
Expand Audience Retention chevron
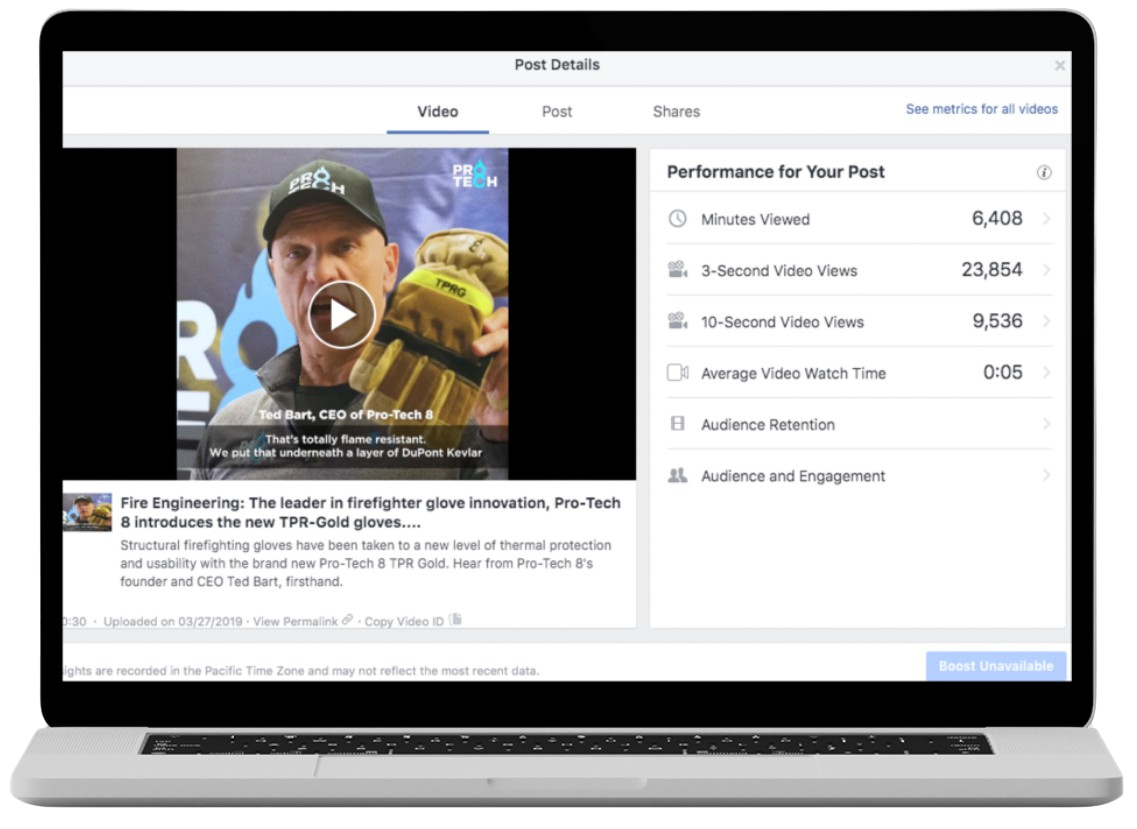(x=1046, y=424)
